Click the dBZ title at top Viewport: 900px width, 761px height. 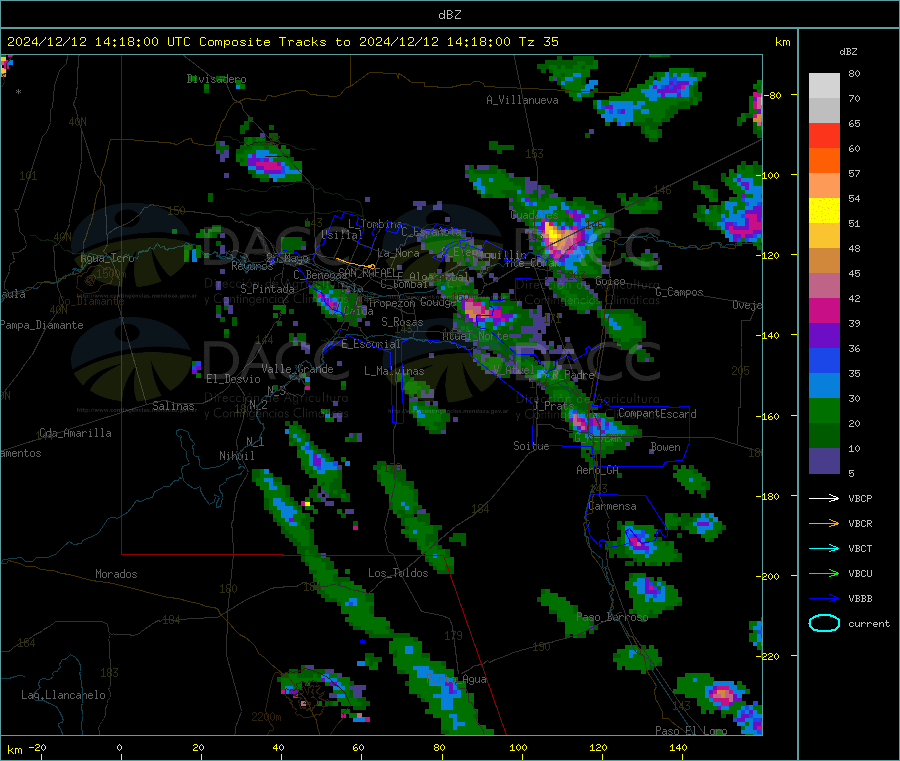pos(449,15)
